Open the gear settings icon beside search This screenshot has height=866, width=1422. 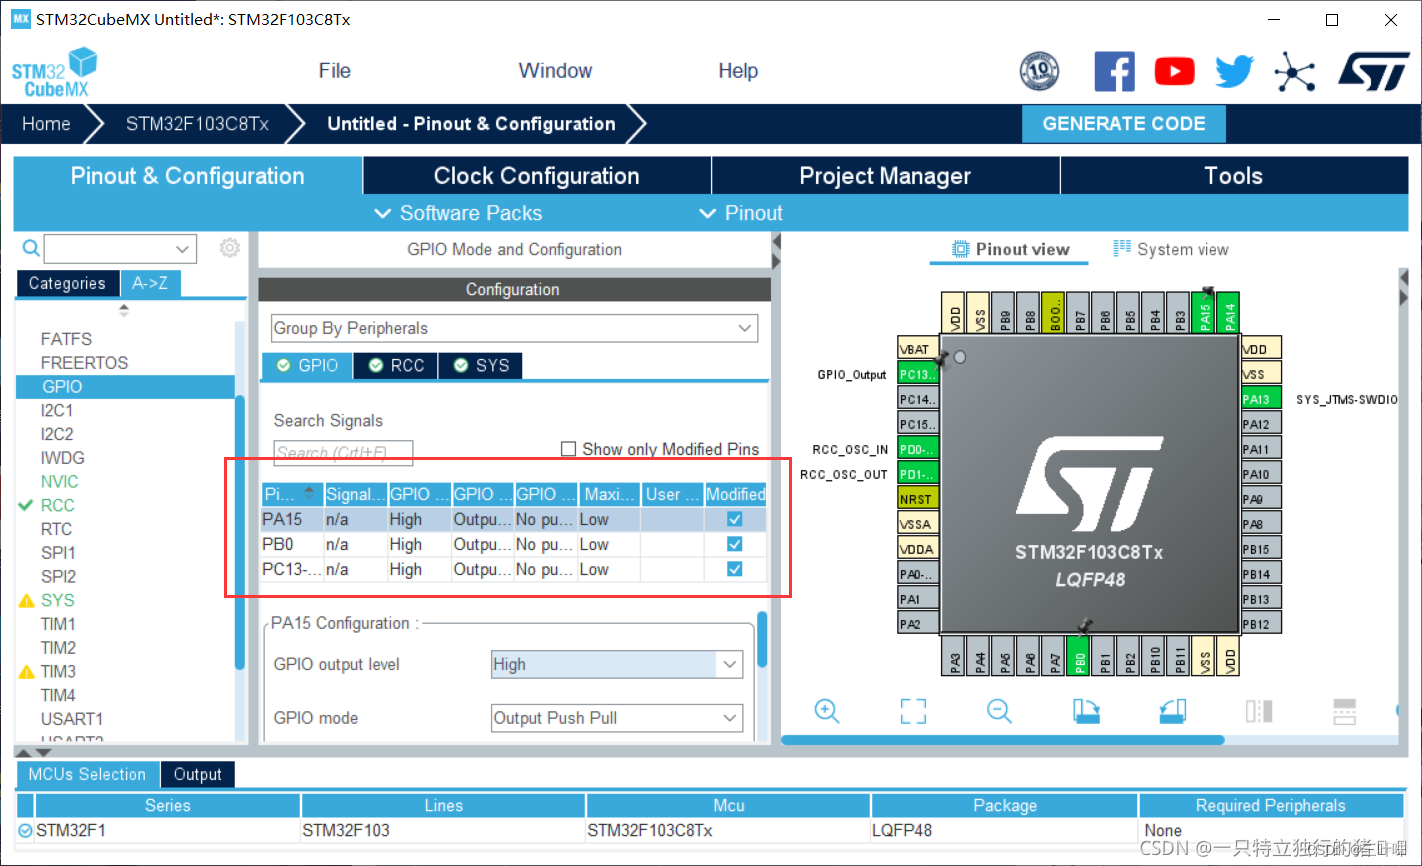click(230, 248)
